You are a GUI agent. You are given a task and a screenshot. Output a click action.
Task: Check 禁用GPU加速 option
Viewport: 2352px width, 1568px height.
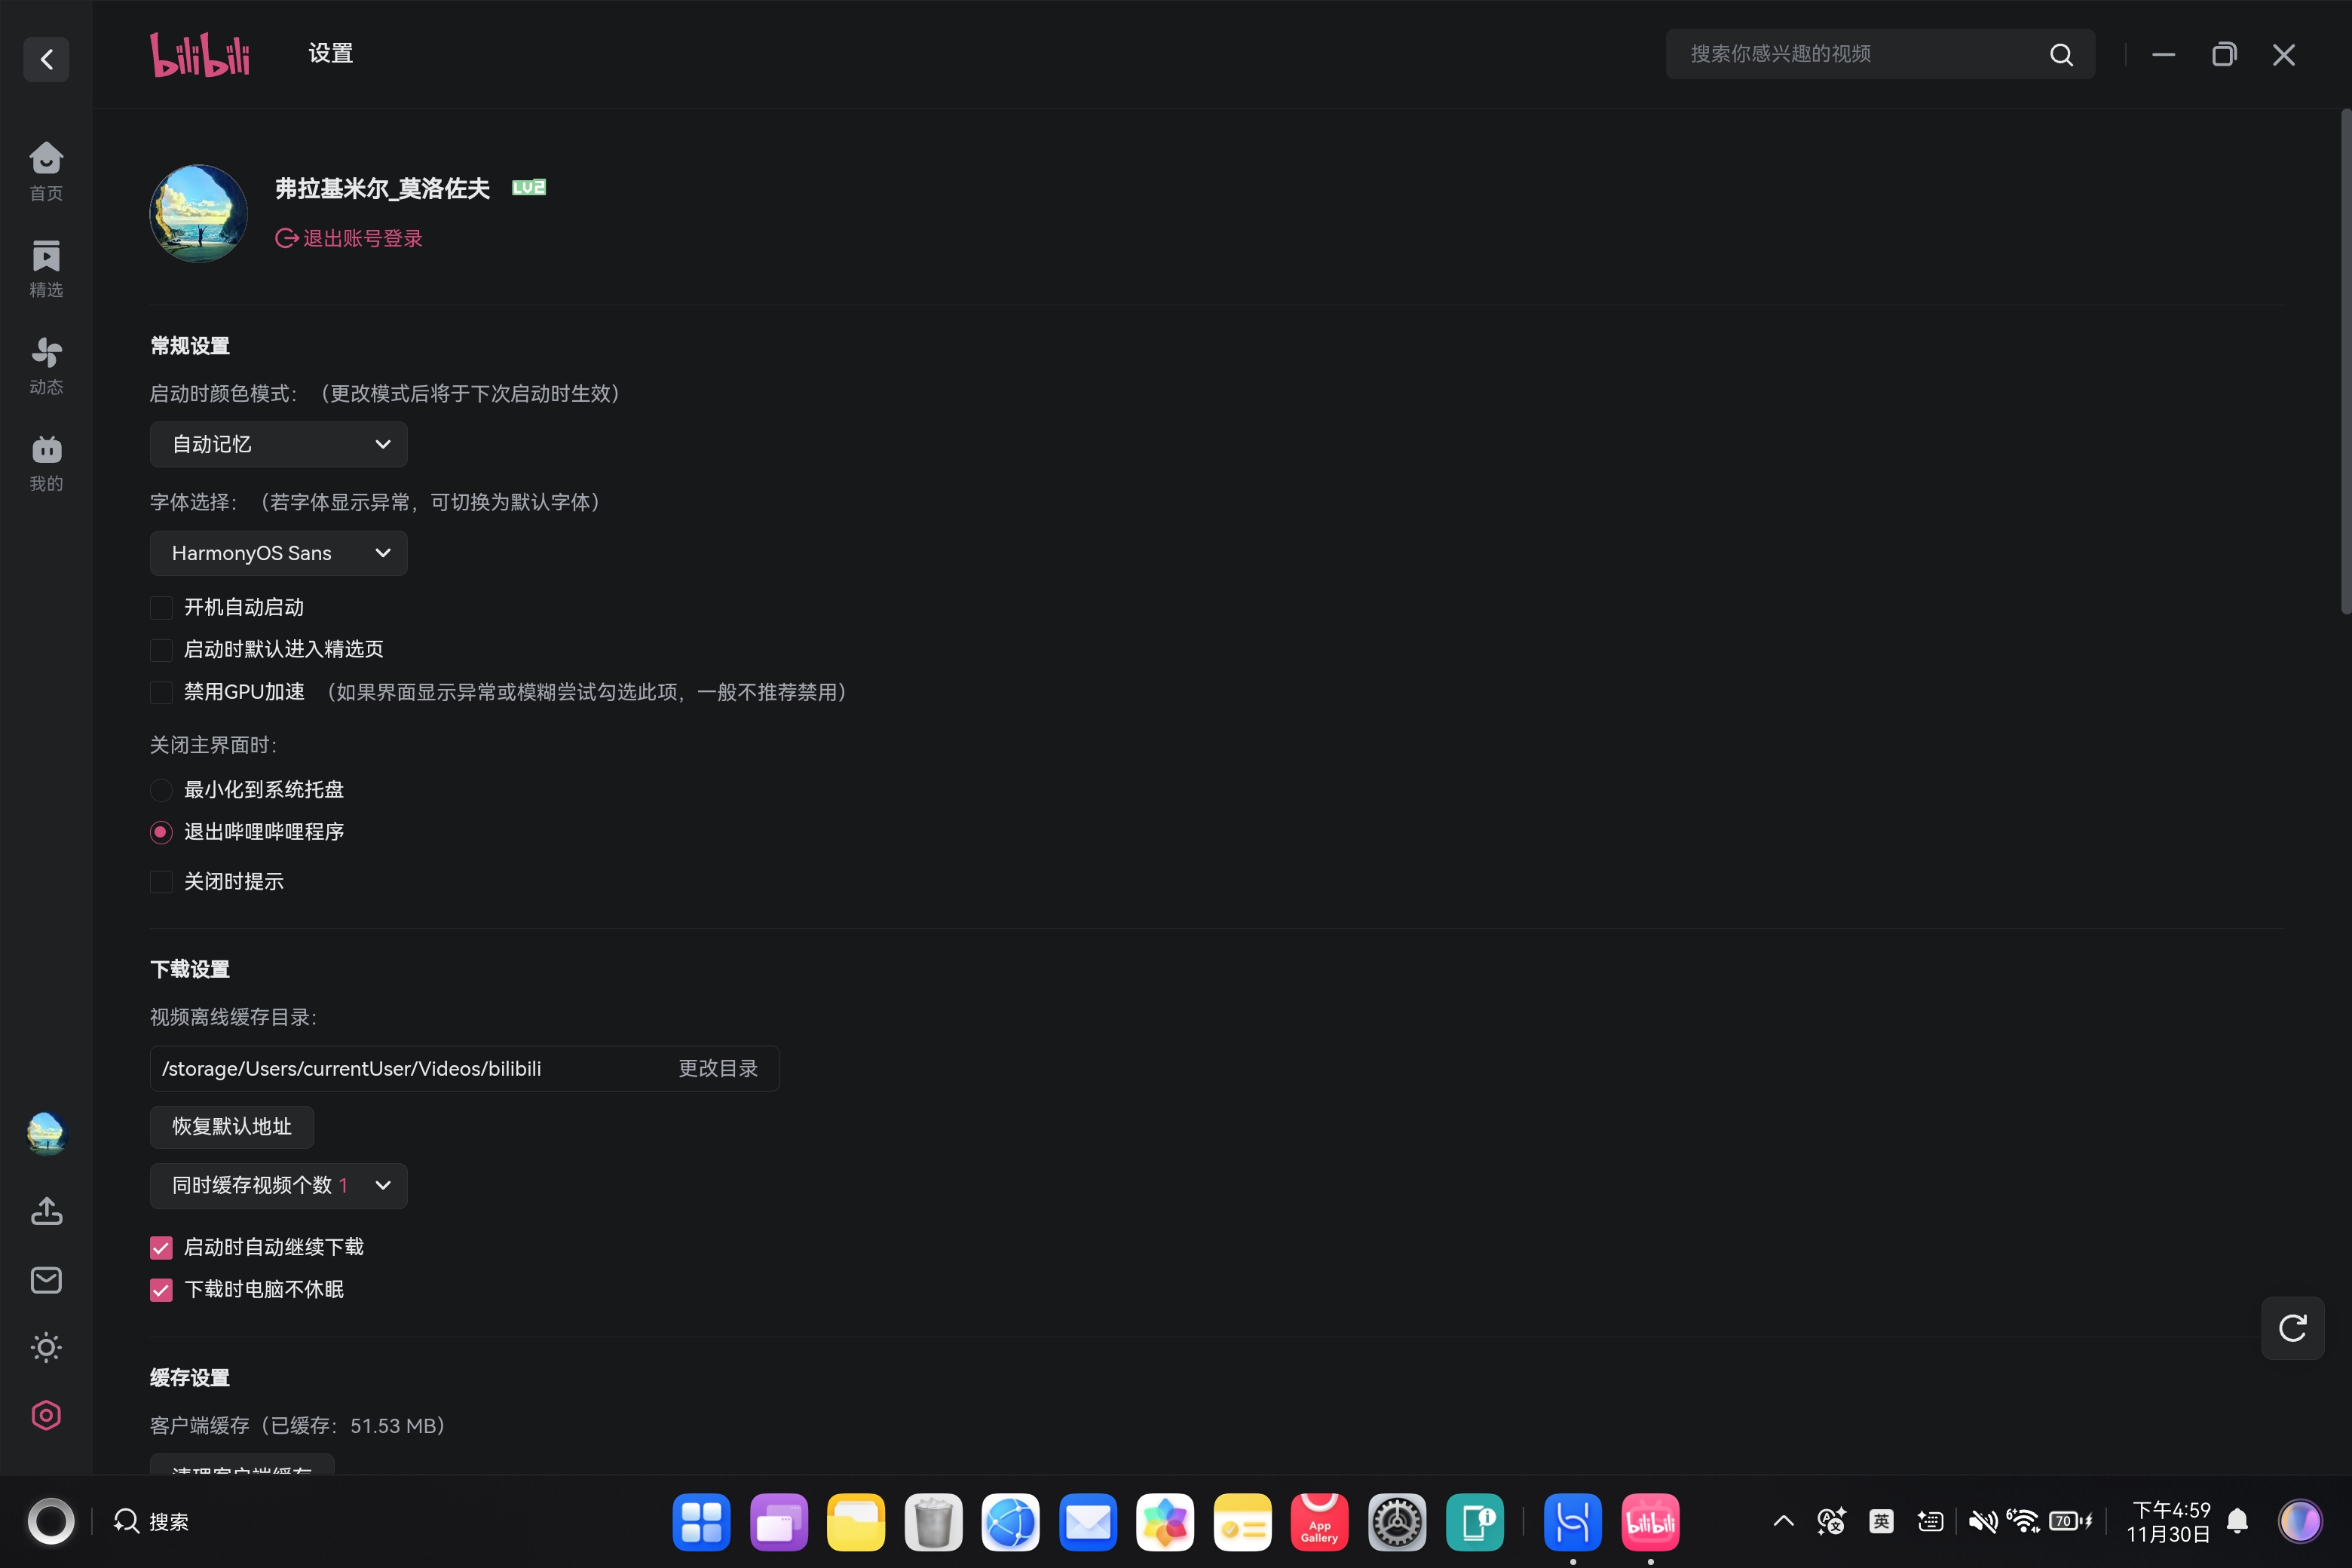coord(161,692)
